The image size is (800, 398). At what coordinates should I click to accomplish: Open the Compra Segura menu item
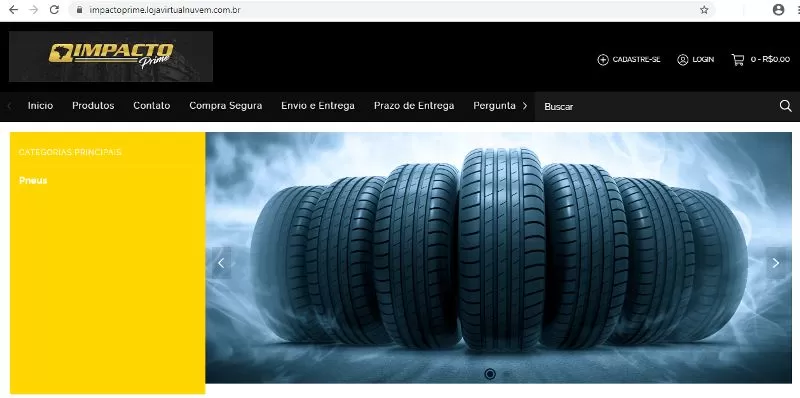tap(226, 106)
